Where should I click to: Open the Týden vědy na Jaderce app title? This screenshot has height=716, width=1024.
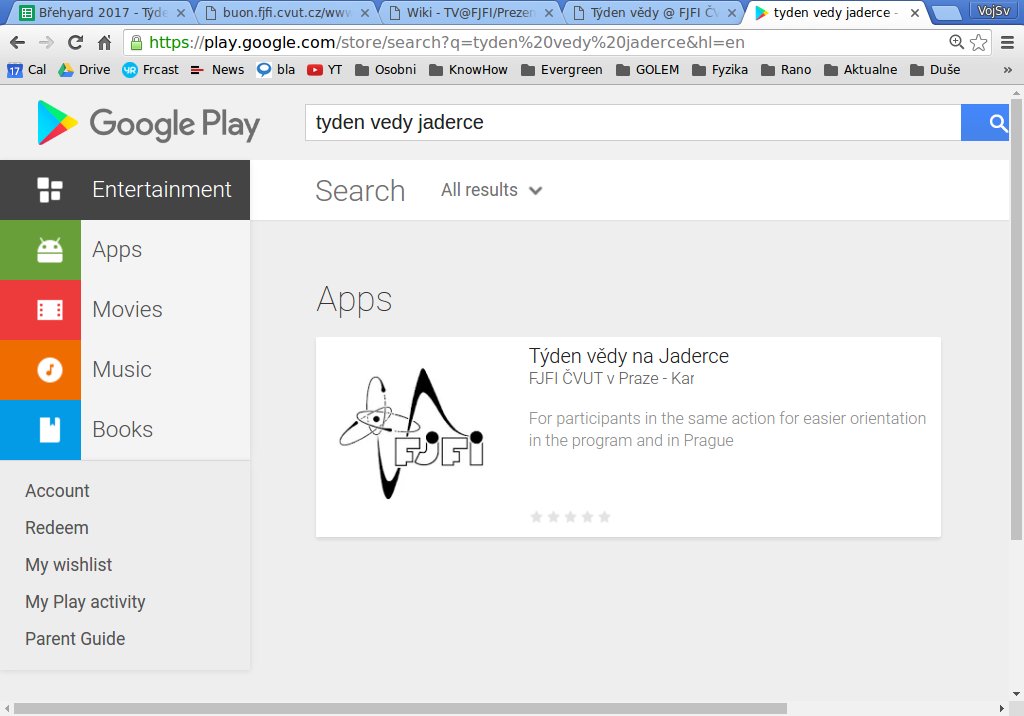tap(628, 356)
